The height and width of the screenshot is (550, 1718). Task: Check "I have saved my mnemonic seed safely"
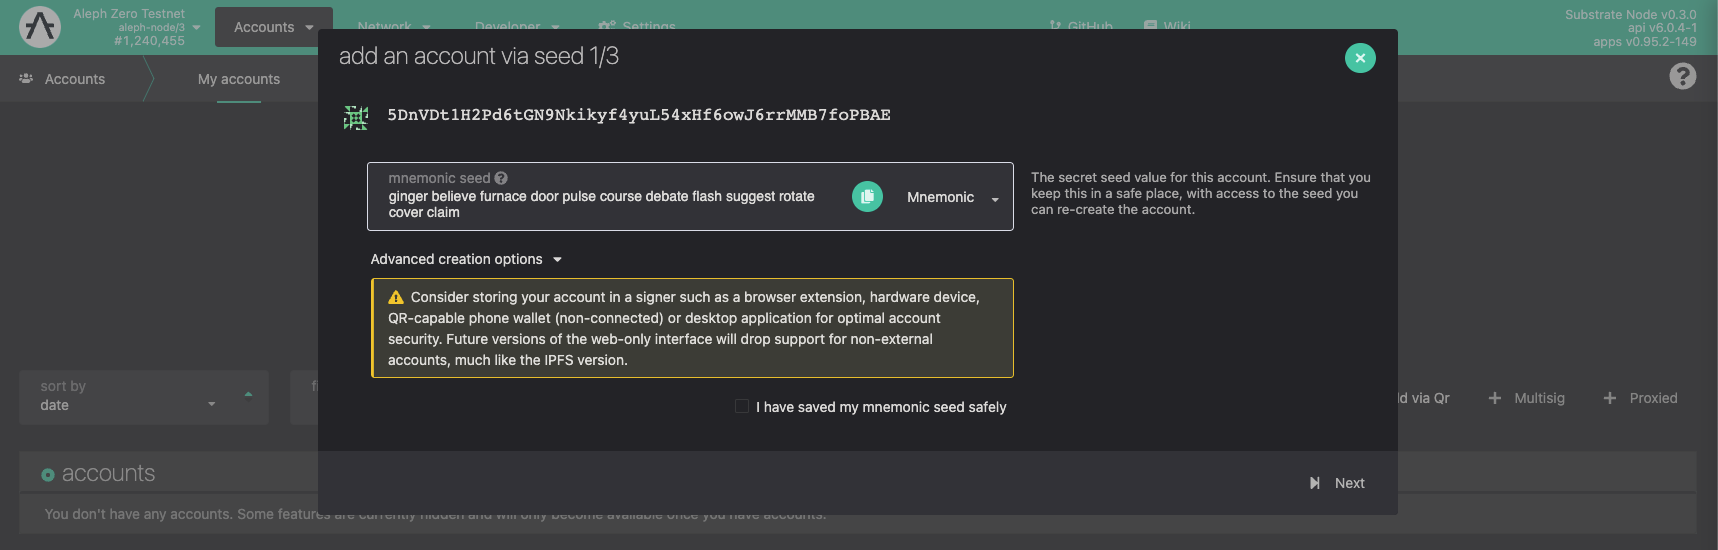point(742,406)
